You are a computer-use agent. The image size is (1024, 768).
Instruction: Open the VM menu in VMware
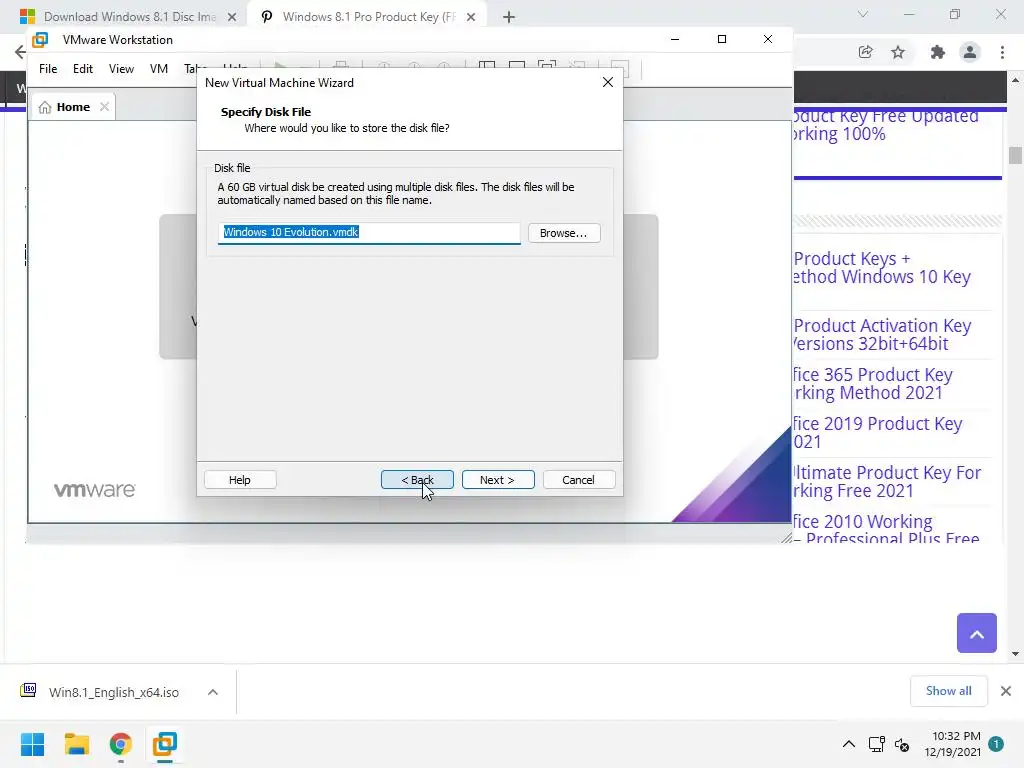click(159, 69)
